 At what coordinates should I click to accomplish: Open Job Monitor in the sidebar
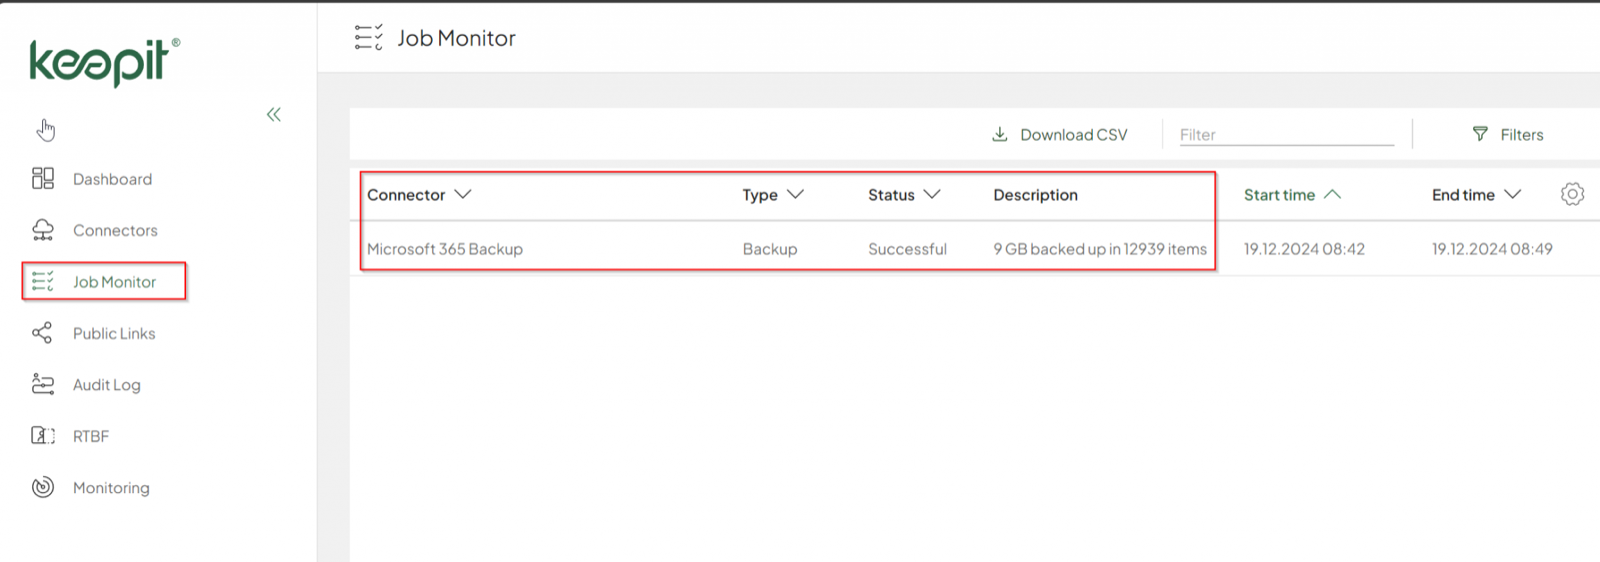pyautogui.click(x=114, y=282)
